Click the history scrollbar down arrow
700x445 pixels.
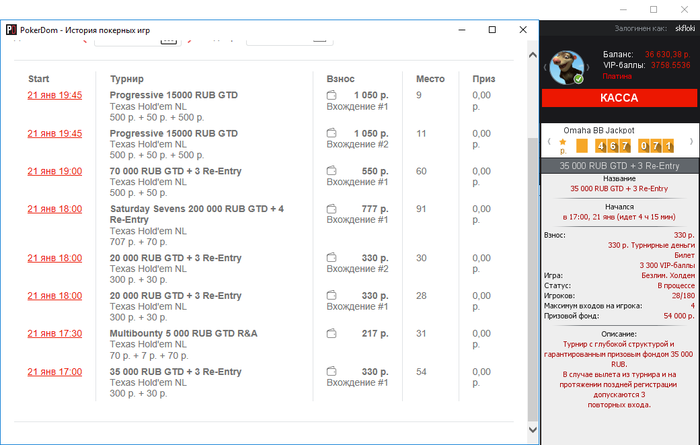click(533, 429)
